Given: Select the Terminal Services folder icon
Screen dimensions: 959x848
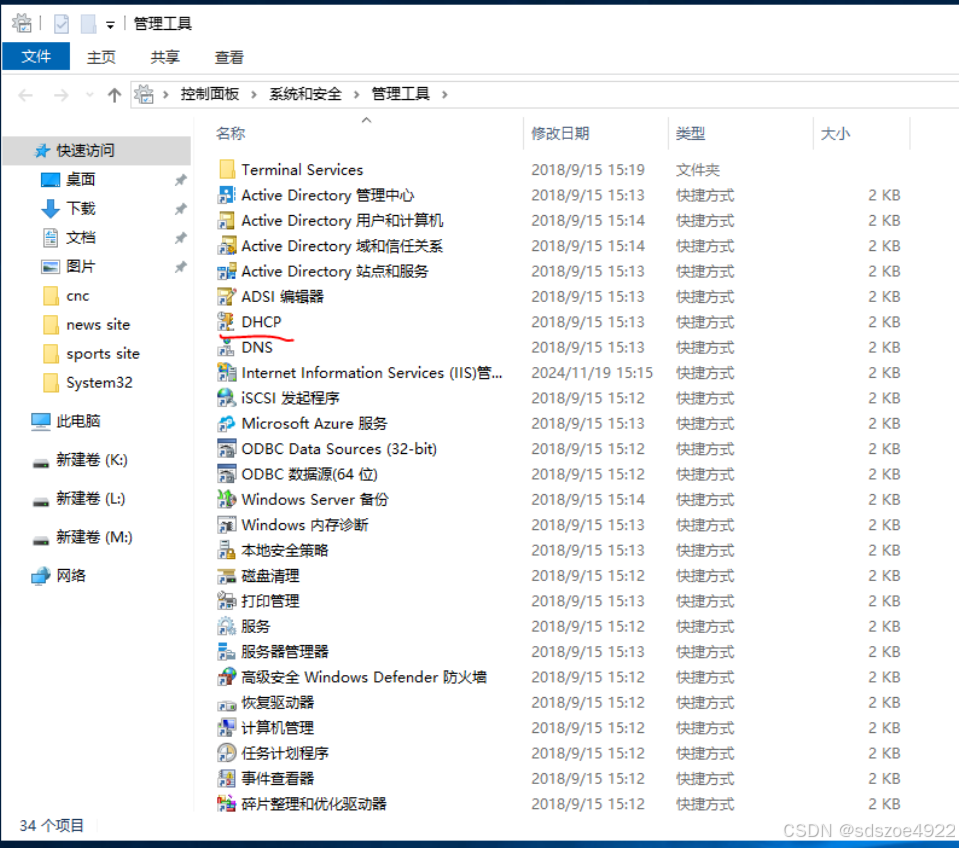Looking at the screenshot, I should tap(226, 169).
